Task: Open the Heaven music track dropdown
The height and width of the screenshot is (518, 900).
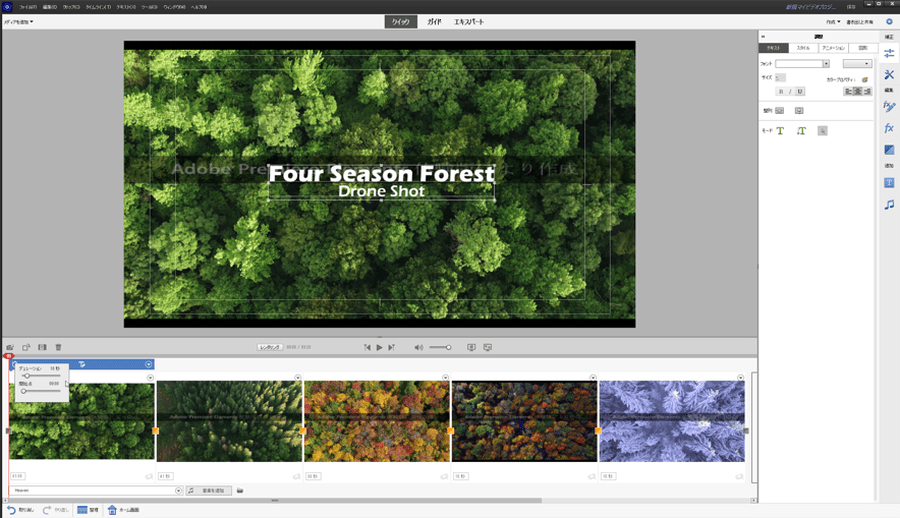Action: point(178,490)
